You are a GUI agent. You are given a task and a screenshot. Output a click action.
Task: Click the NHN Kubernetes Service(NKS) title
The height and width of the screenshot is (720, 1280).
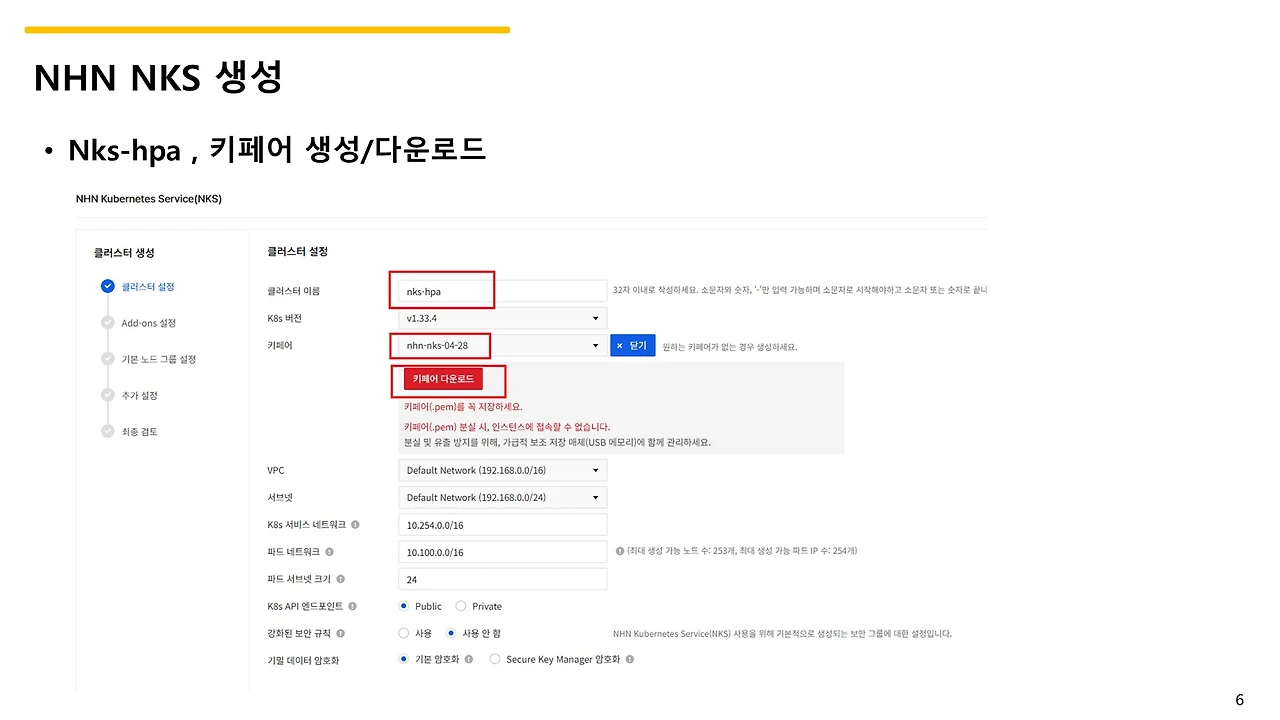pyautogui.click(x=148, y=199)
